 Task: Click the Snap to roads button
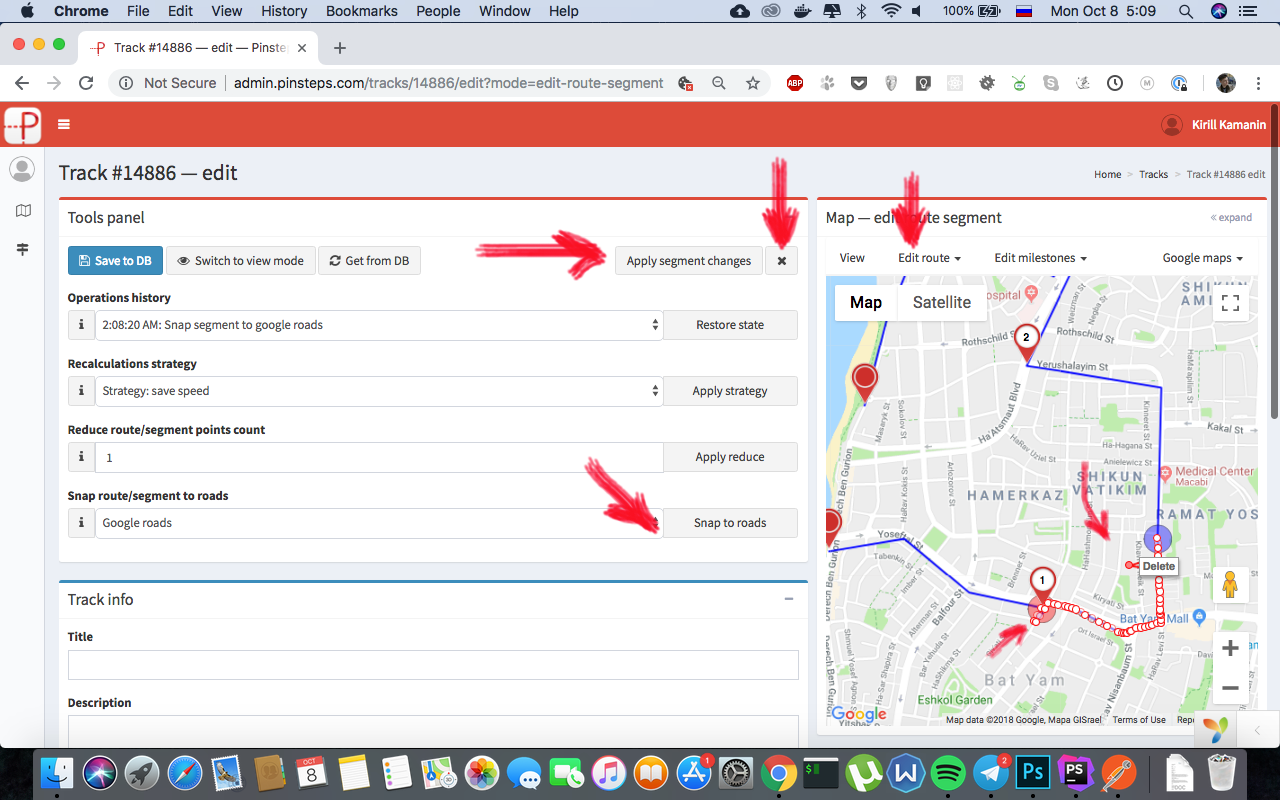pos(730,523)
